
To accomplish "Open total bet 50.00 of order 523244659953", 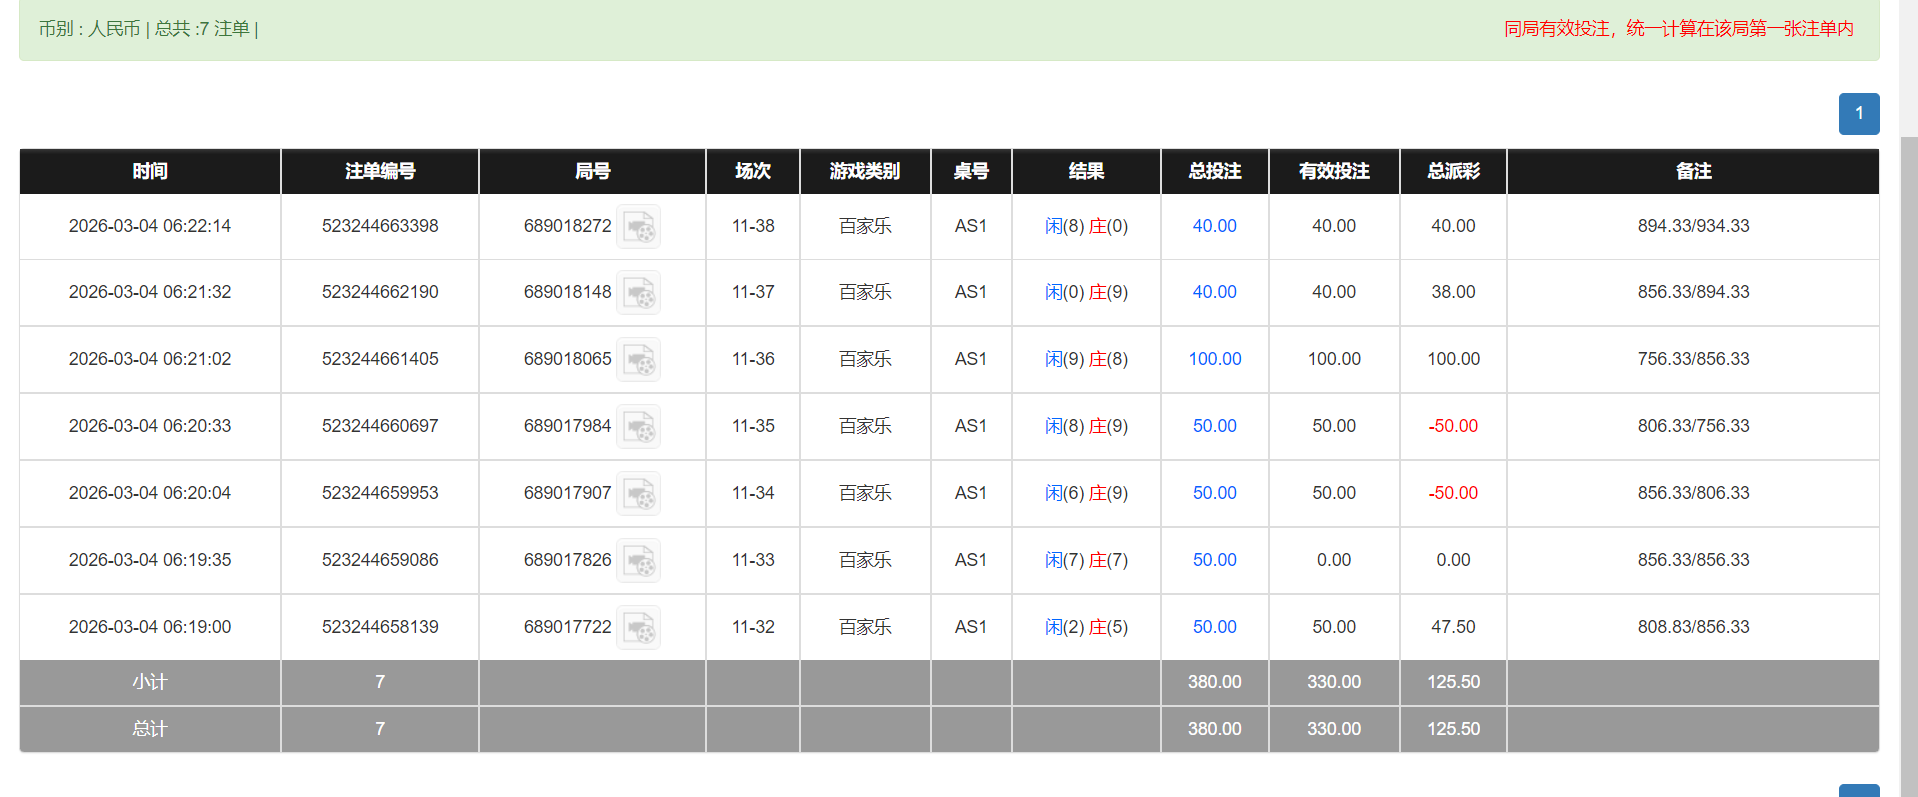I will [1214, 493].
